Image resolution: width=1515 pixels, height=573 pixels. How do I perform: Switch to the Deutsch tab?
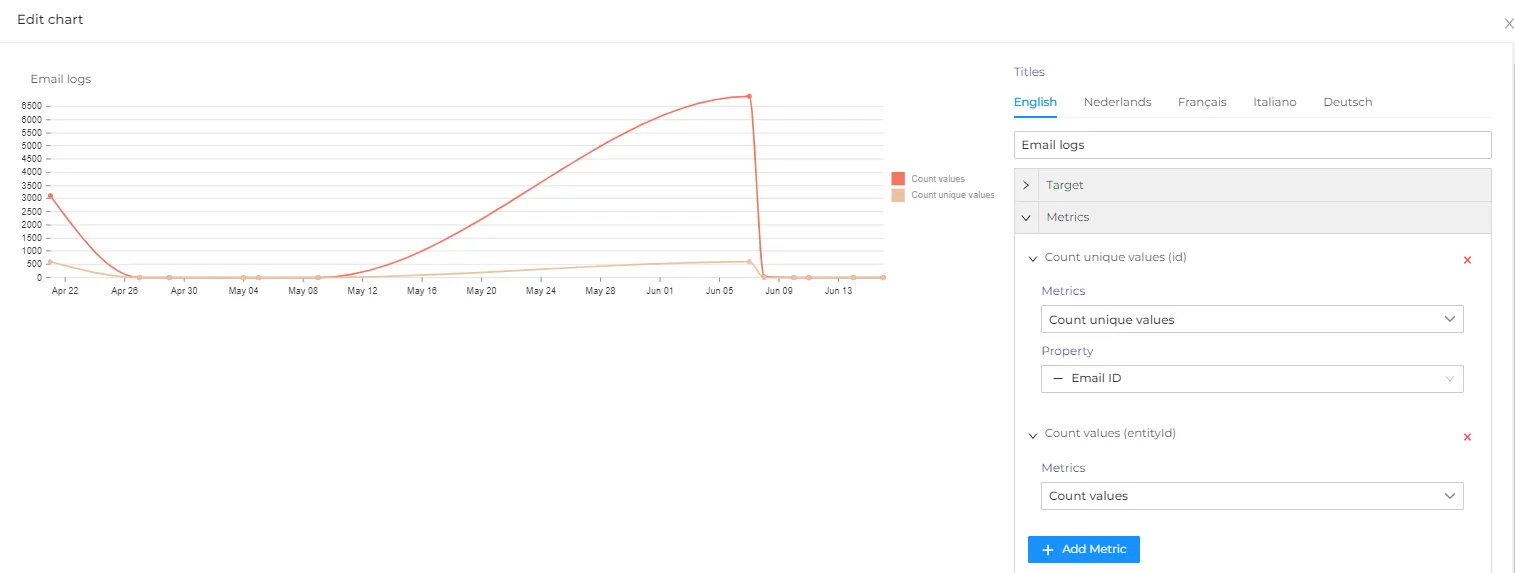click(x=1347, y=102)
